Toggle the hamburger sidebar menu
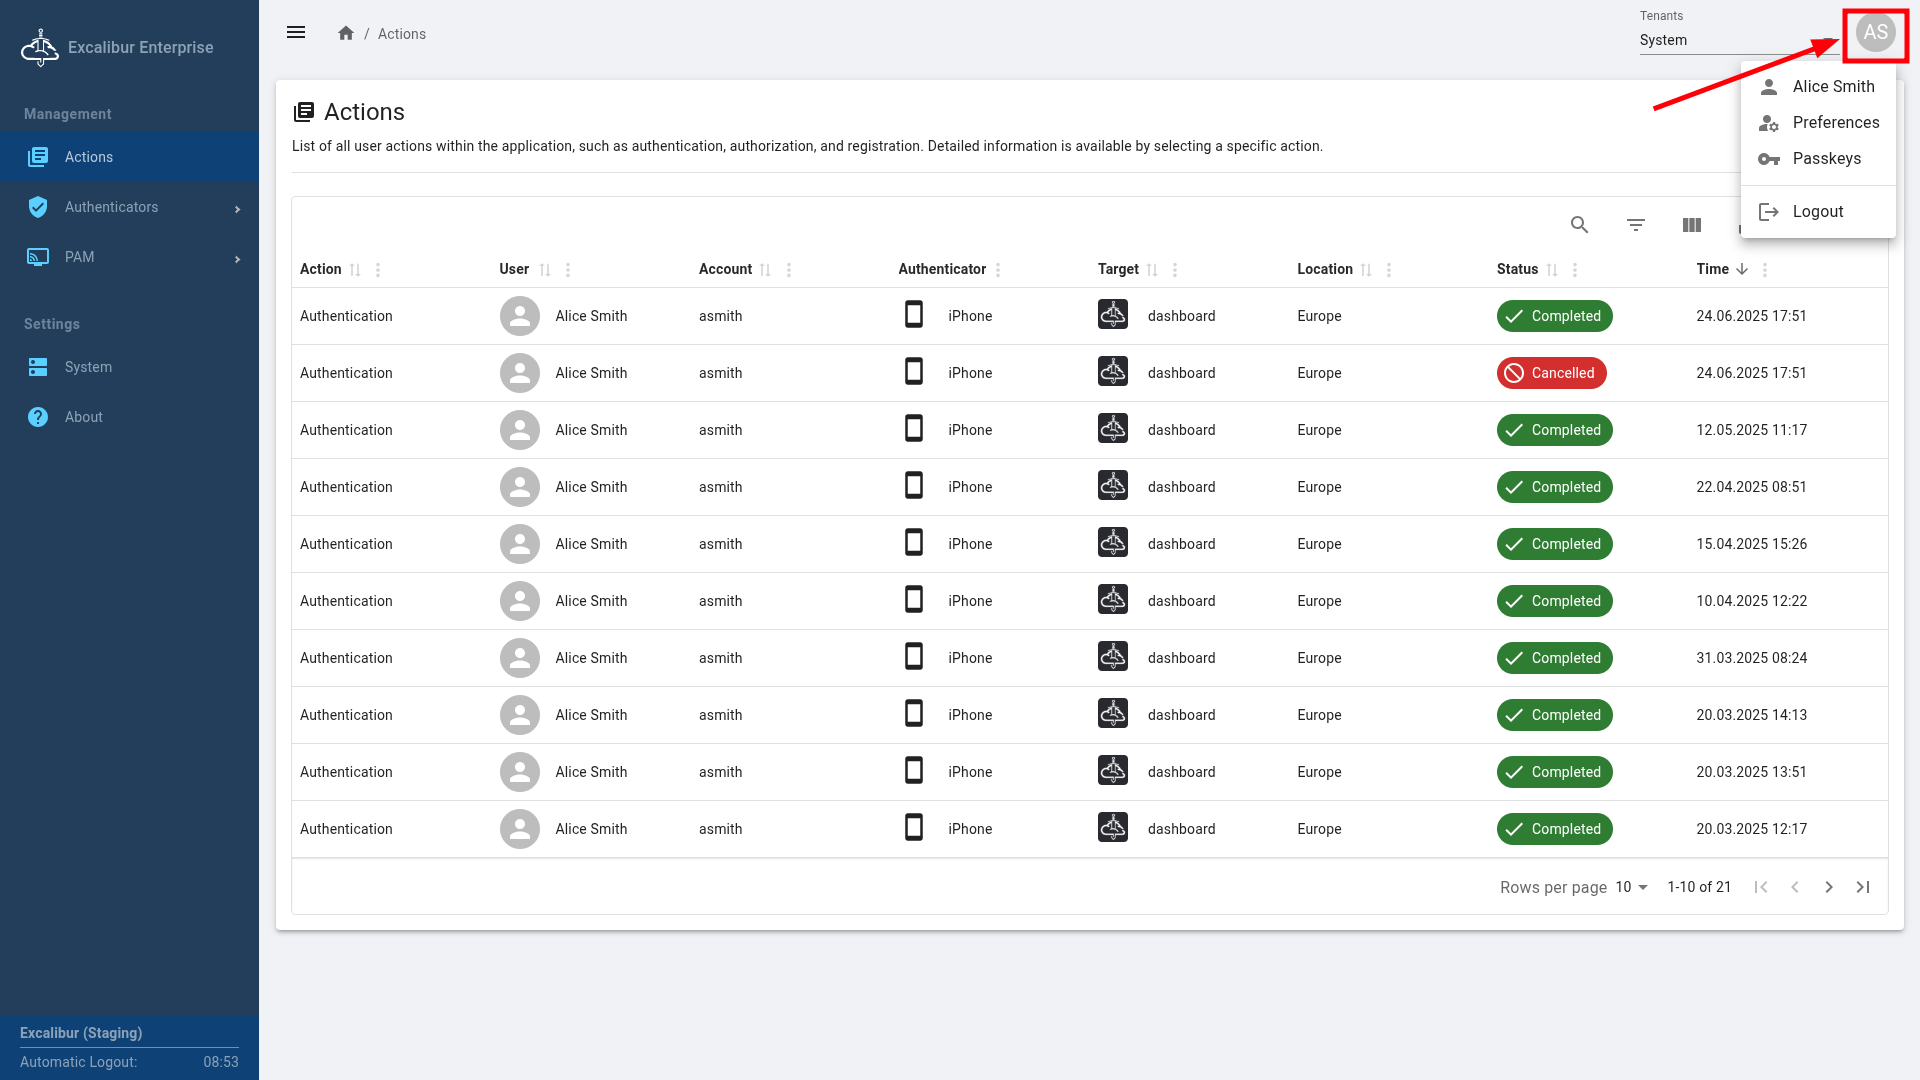 pos(296,33)
